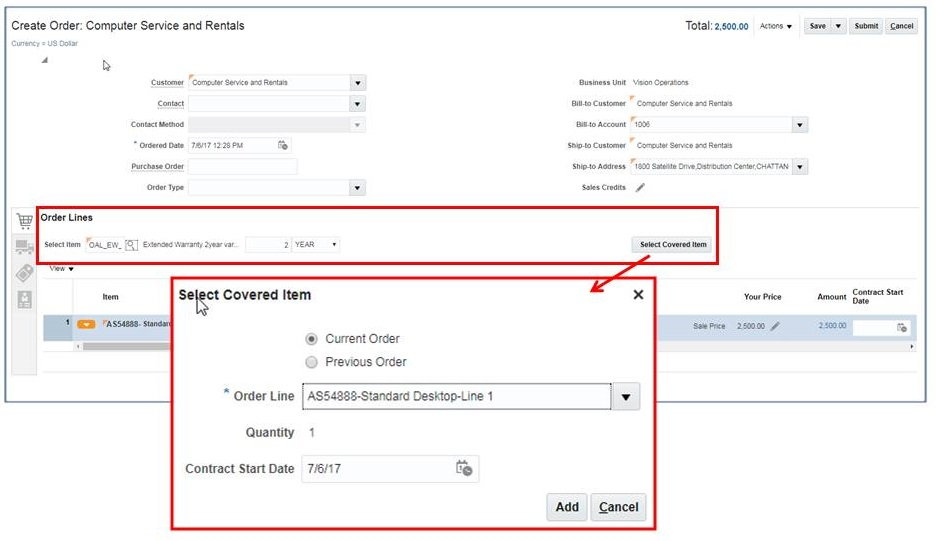The height and width of the screenshot is (541, 936).
Task: Click the pricing tag icon in sidebar
Action: [25, 273]
